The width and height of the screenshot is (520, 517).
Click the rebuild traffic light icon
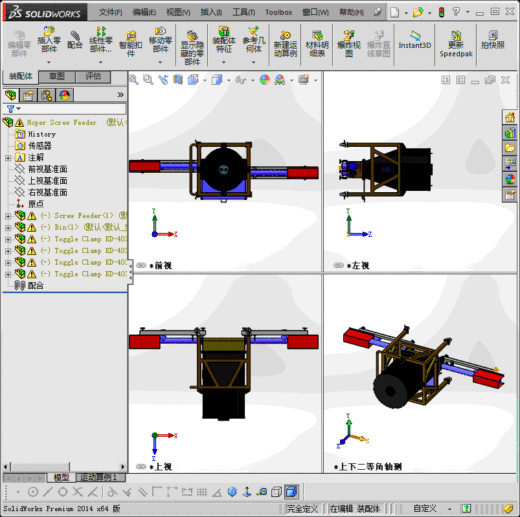[x=441, y=13]
